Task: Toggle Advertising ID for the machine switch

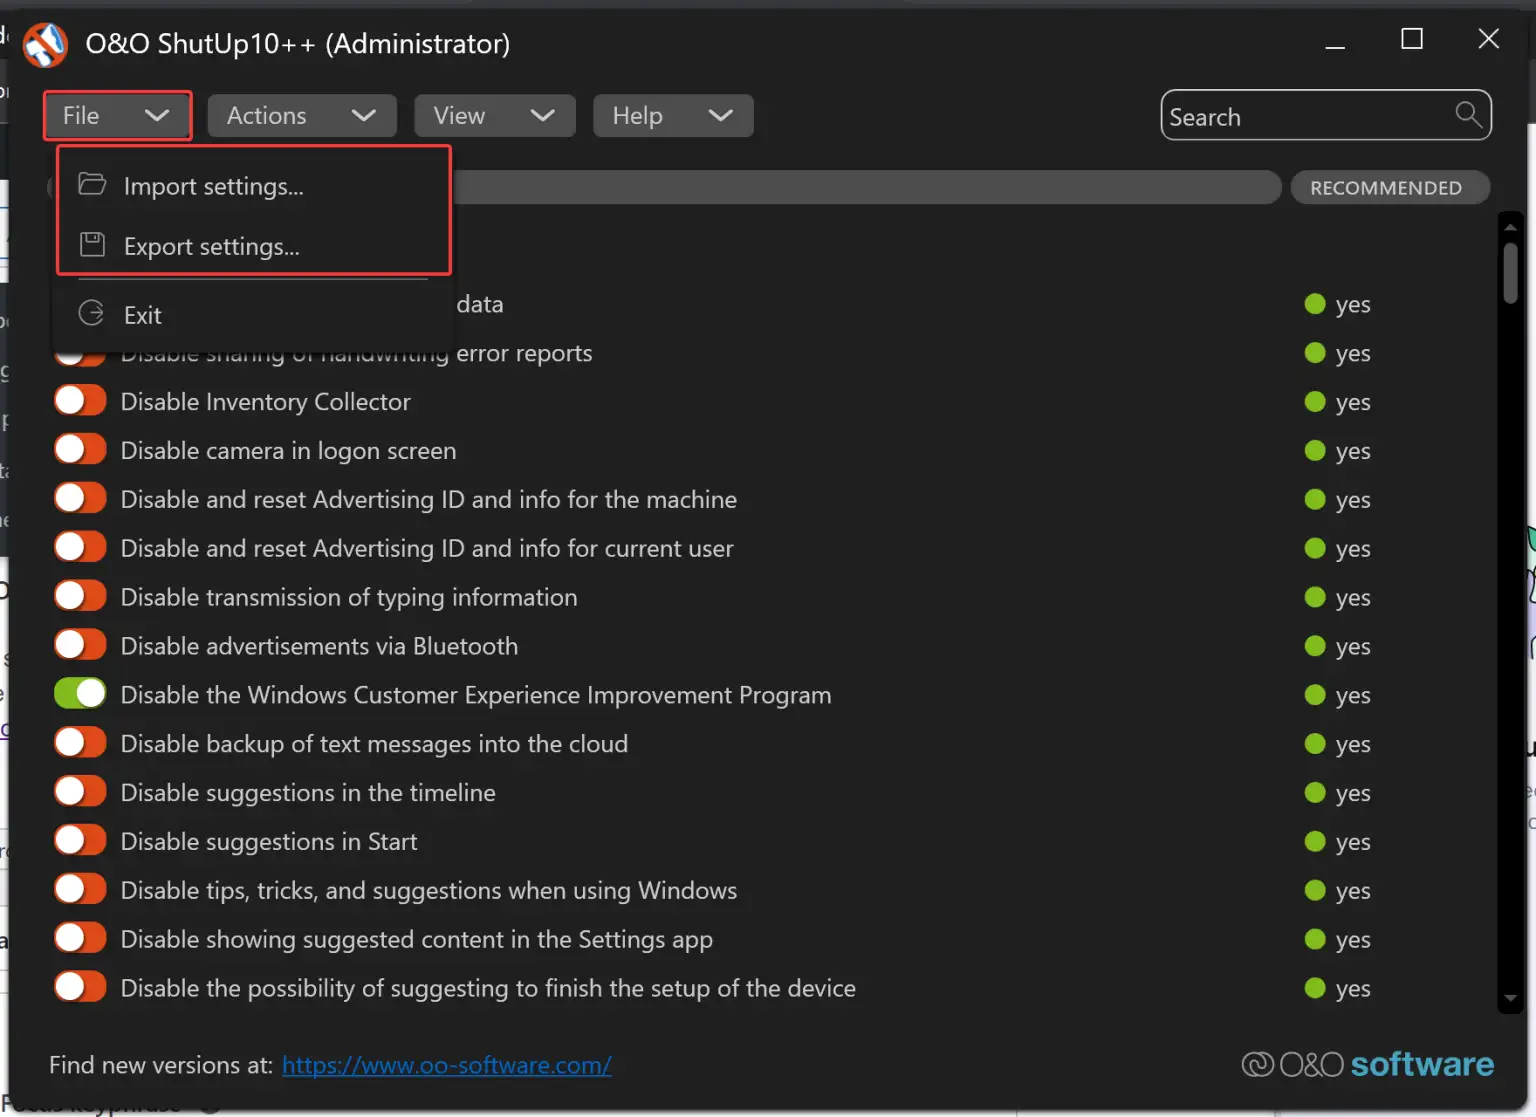Action: pyautogui.click(x=80, y=499)
